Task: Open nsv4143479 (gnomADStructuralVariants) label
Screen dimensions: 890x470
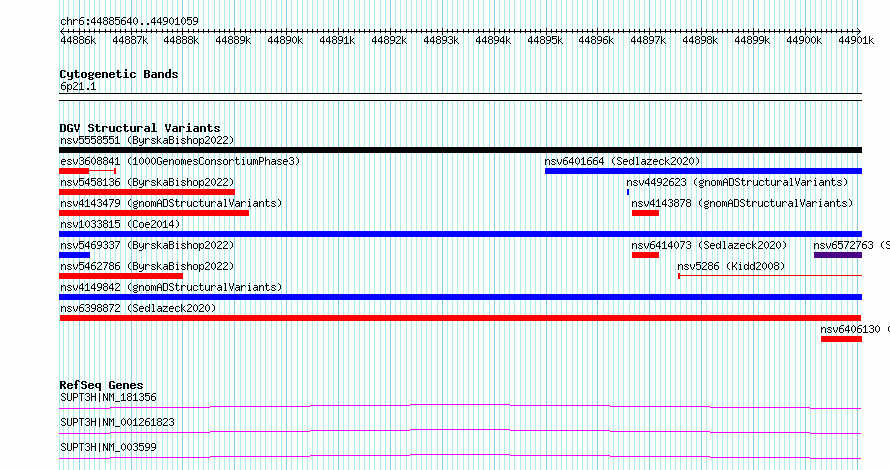Action: click(171, 203)
